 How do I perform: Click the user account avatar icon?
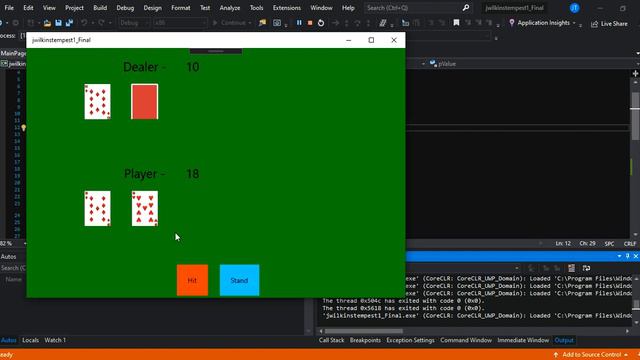[x=574, y=8]
